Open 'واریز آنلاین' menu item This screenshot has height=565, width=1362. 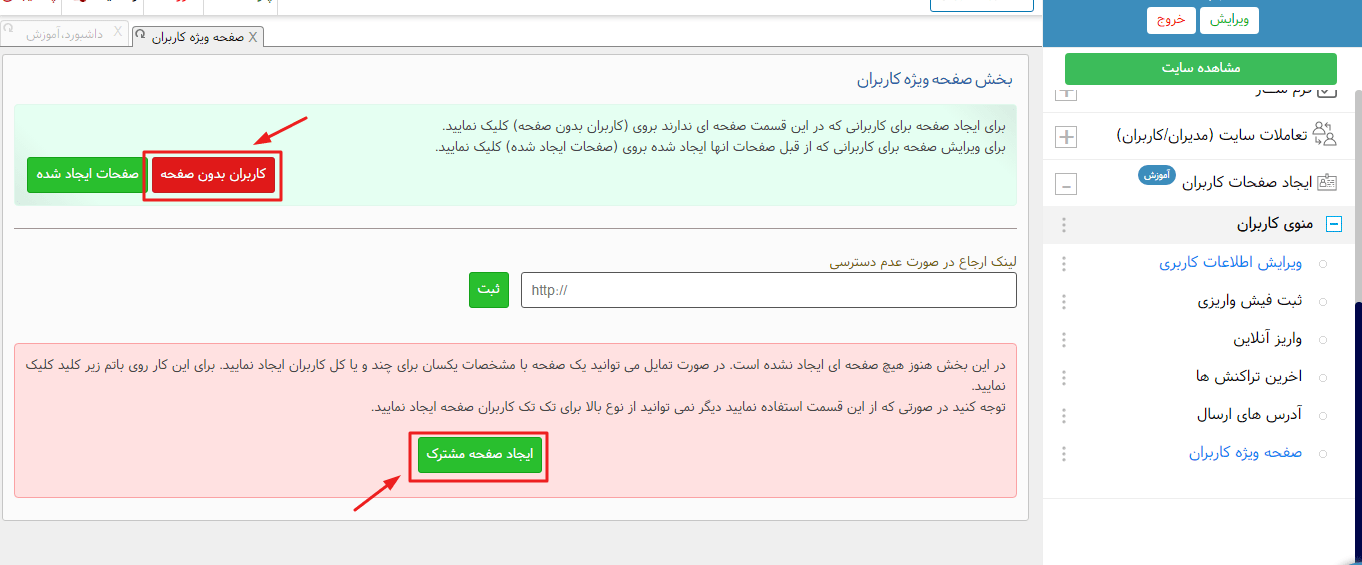(1267, 339)
